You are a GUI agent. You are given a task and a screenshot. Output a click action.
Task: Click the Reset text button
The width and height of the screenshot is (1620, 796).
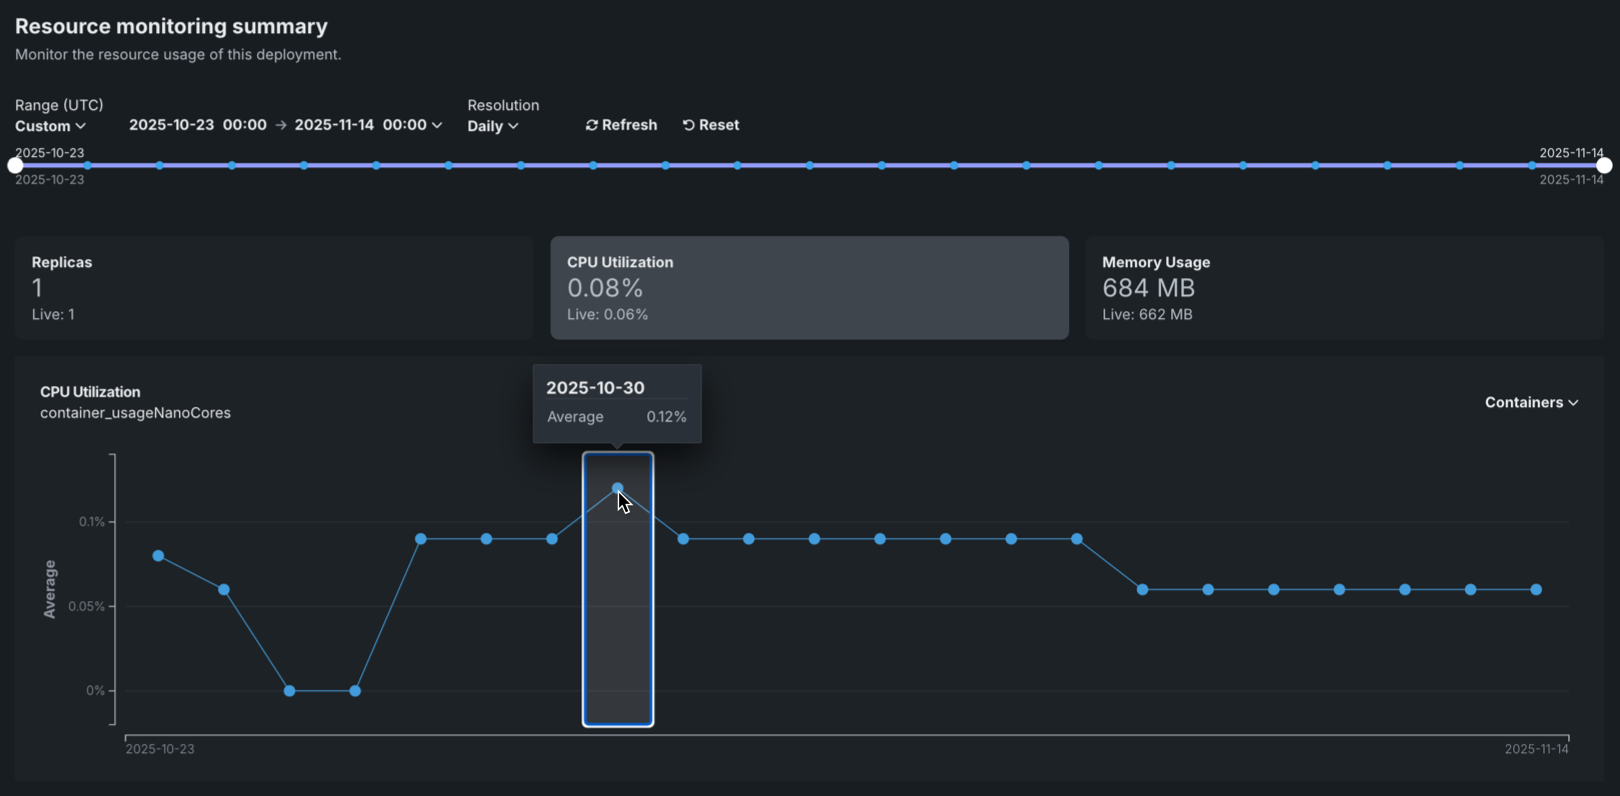coord(719,125)
